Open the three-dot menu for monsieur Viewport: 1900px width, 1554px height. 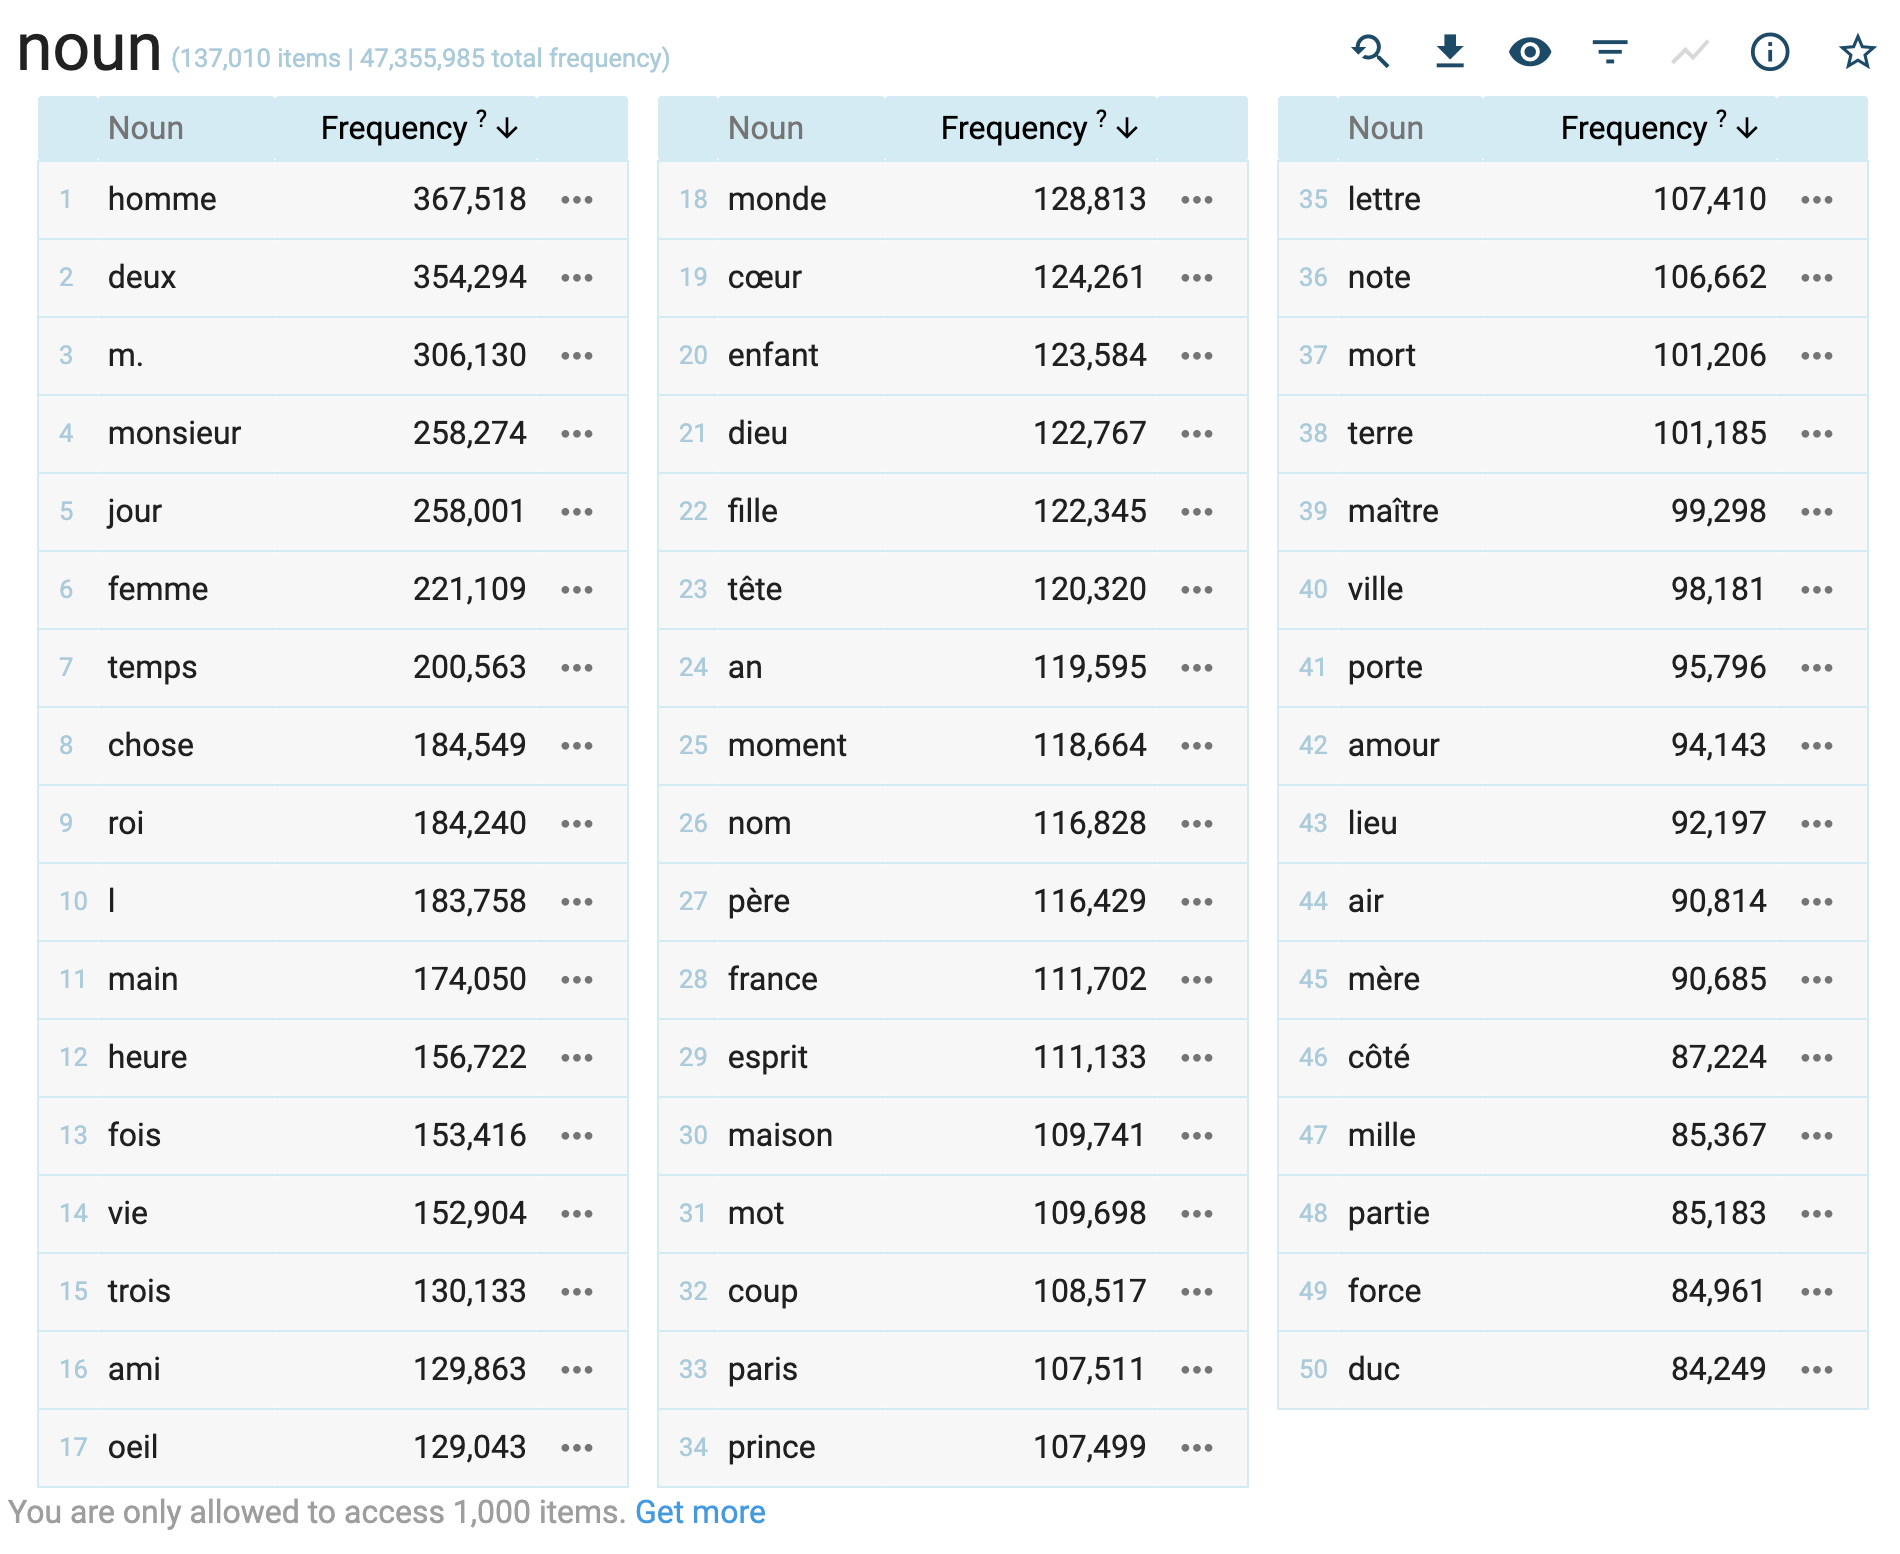tap(577, 434)
